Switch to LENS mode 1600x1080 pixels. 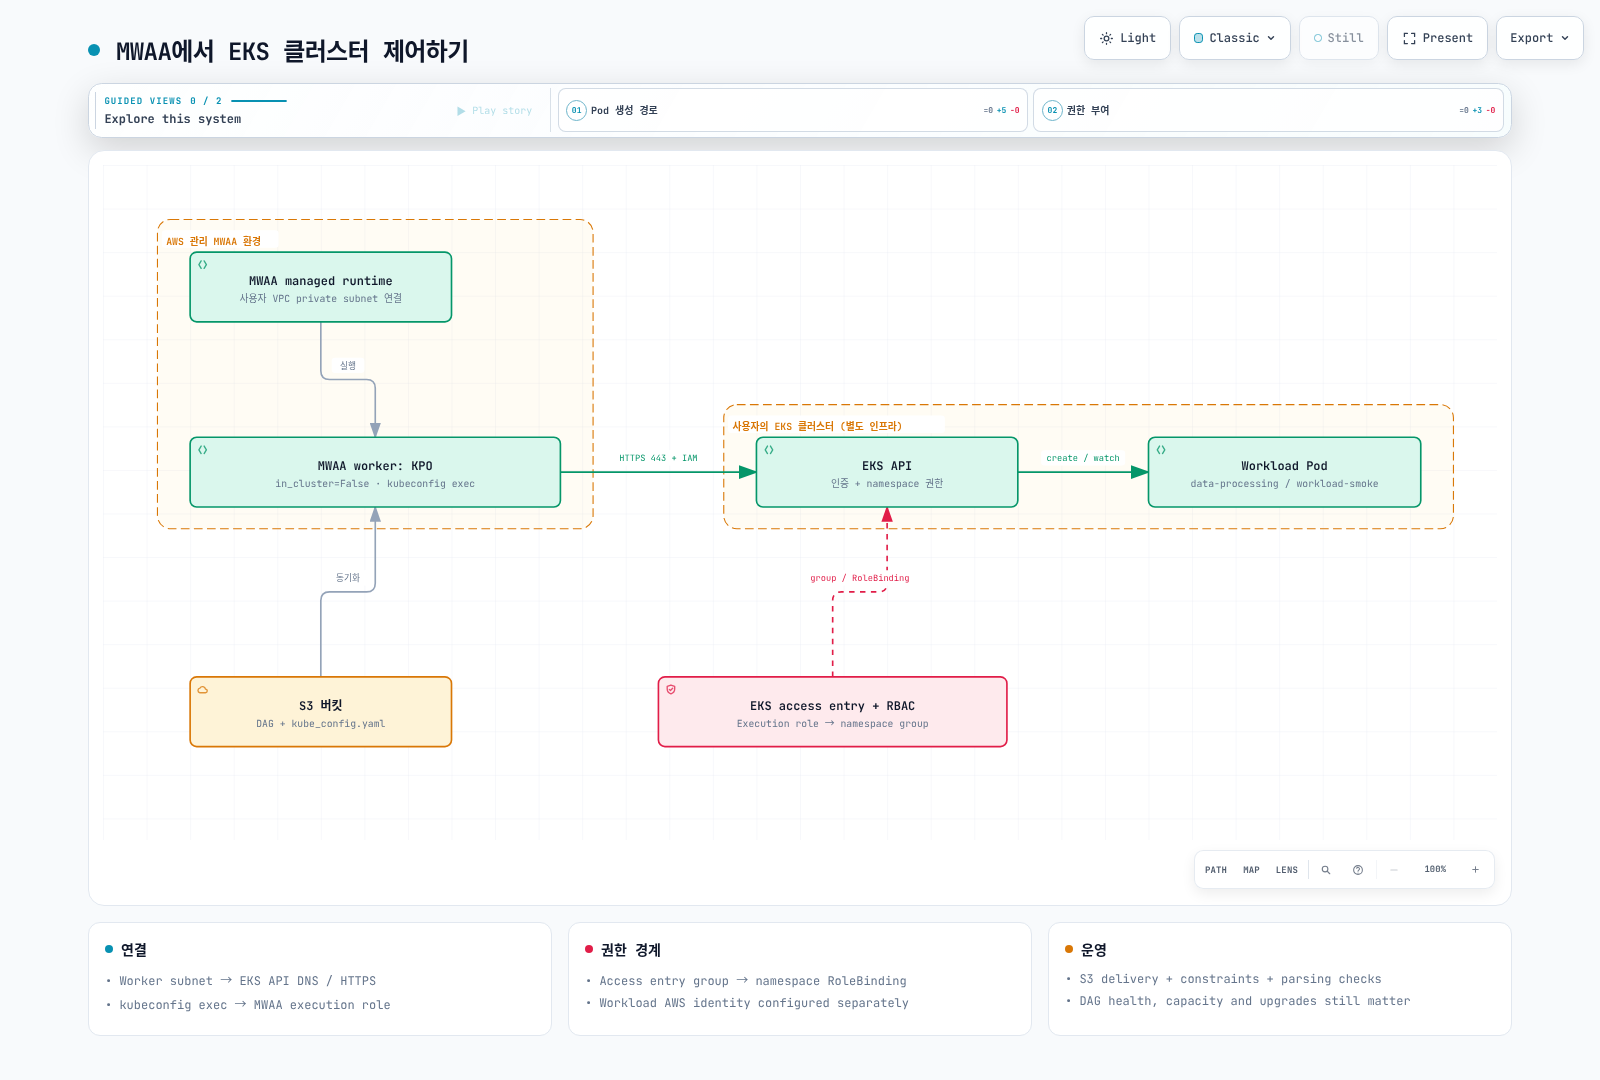tap(1287, 870)
